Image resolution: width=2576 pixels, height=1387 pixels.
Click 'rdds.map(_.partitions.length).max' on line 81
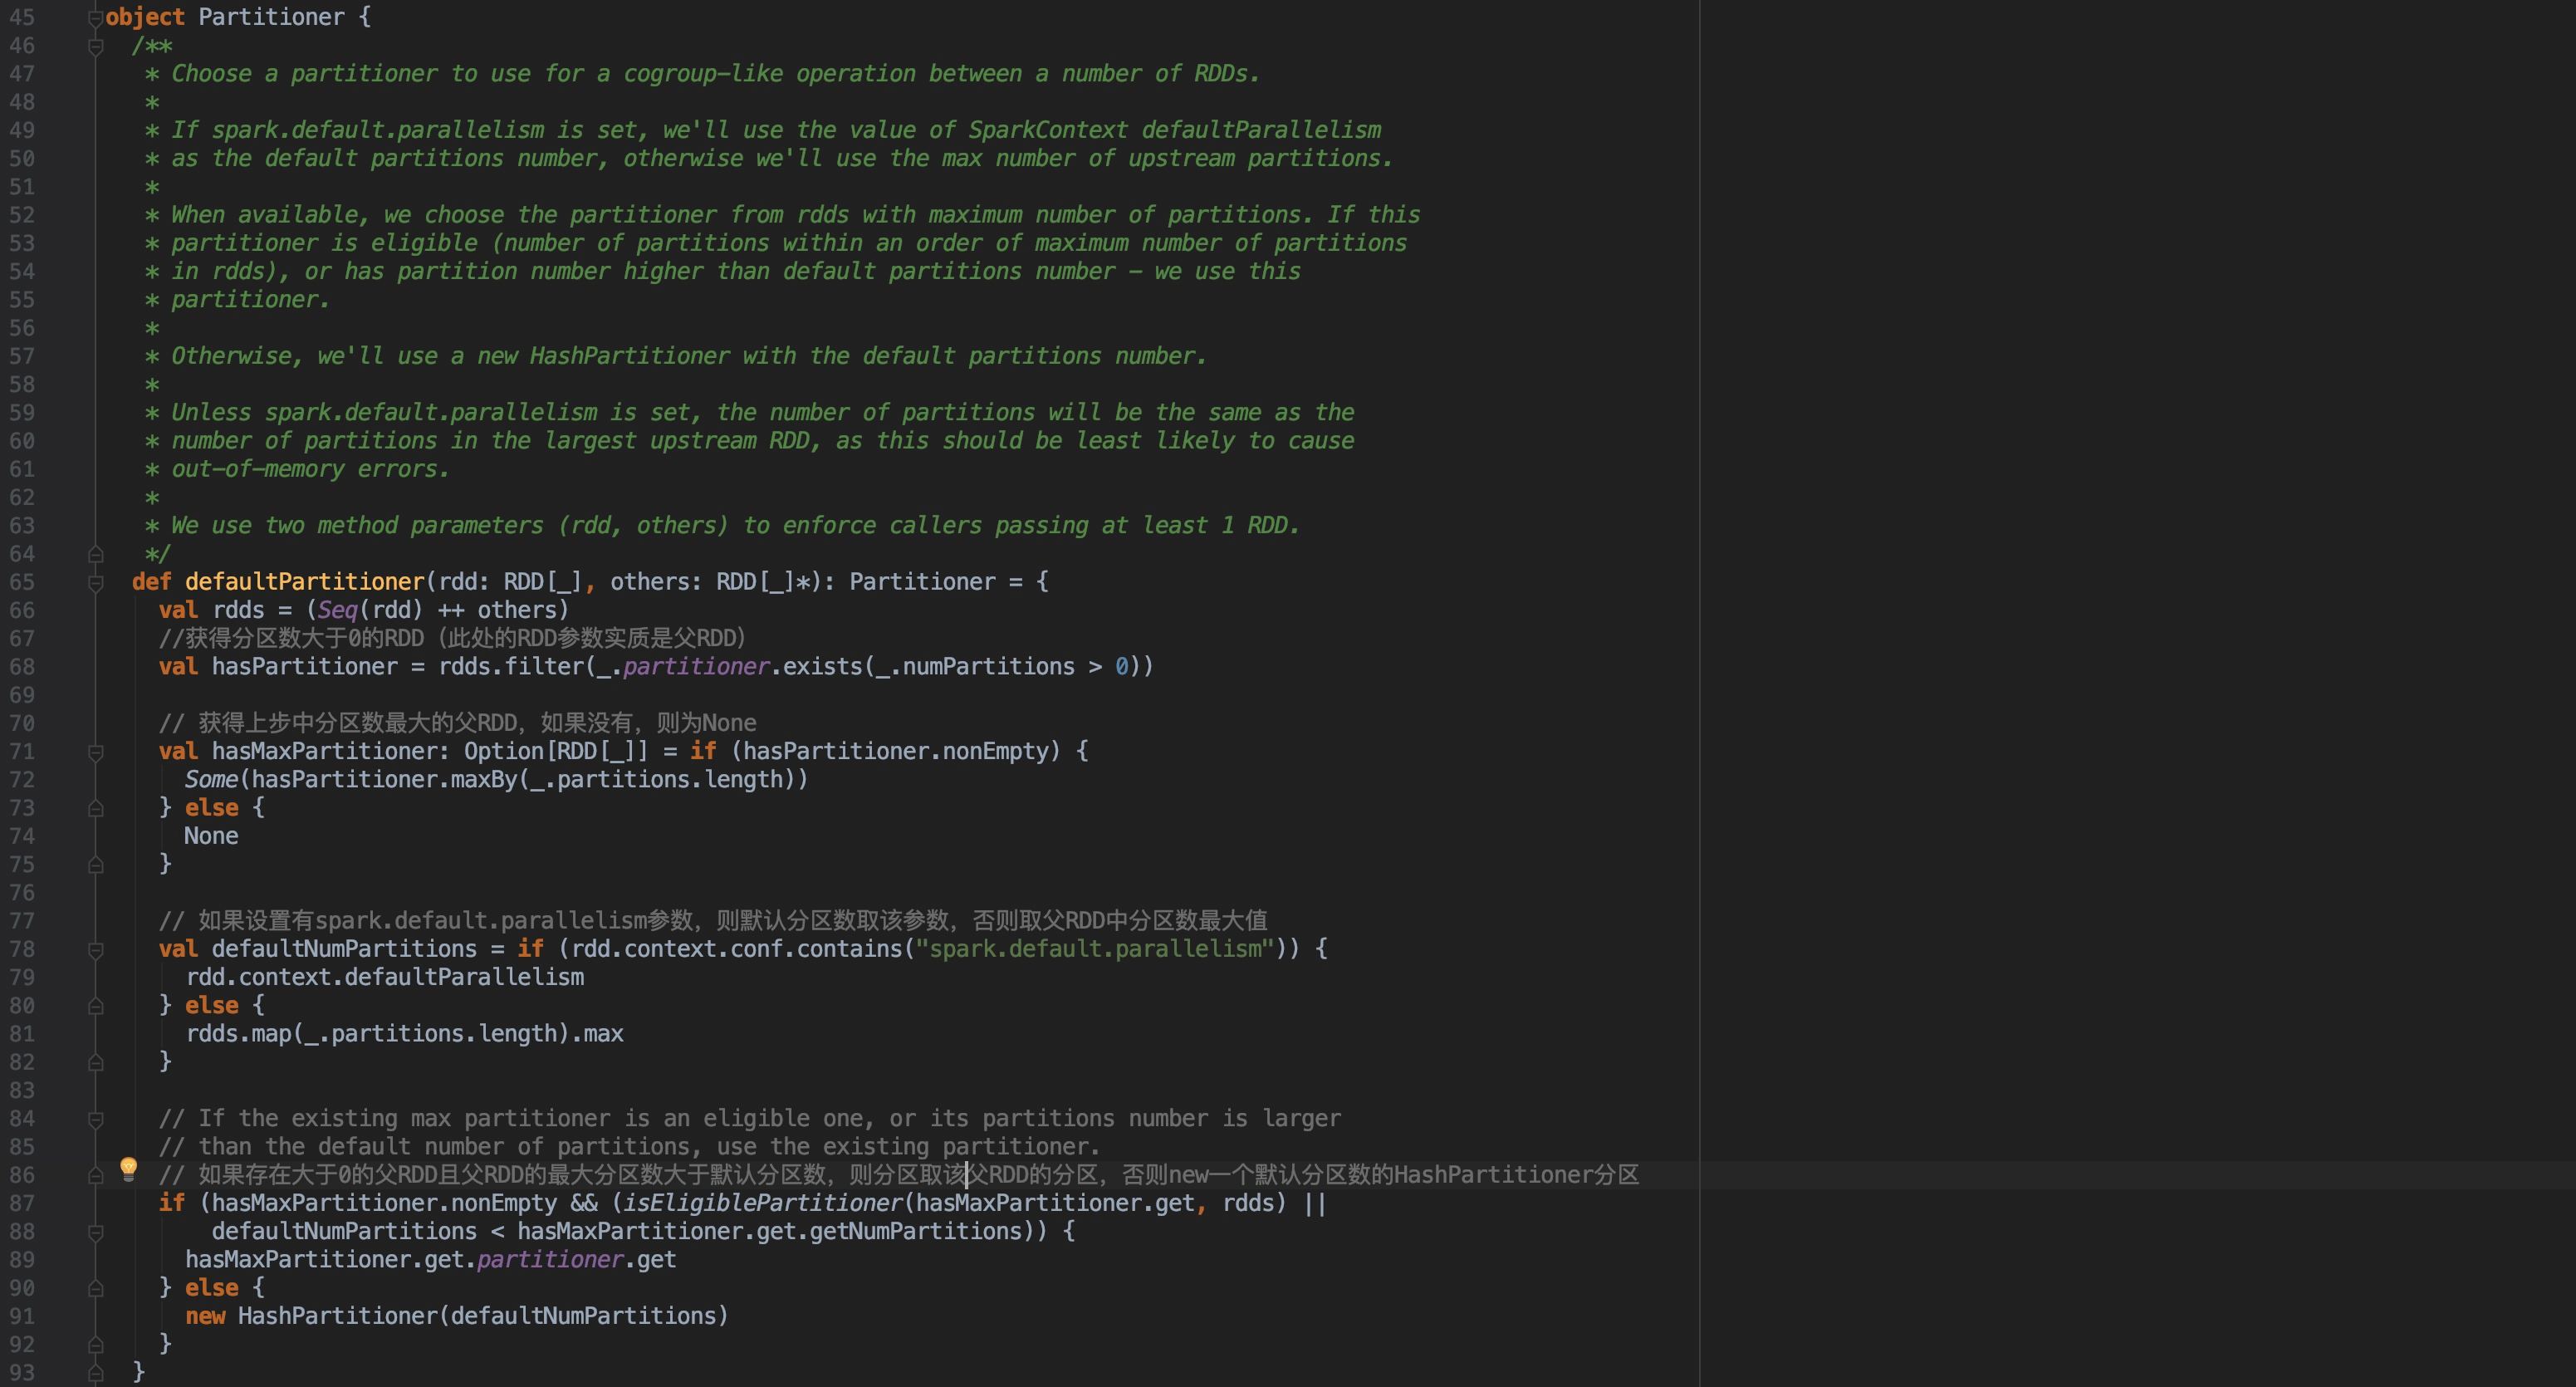405,1034
